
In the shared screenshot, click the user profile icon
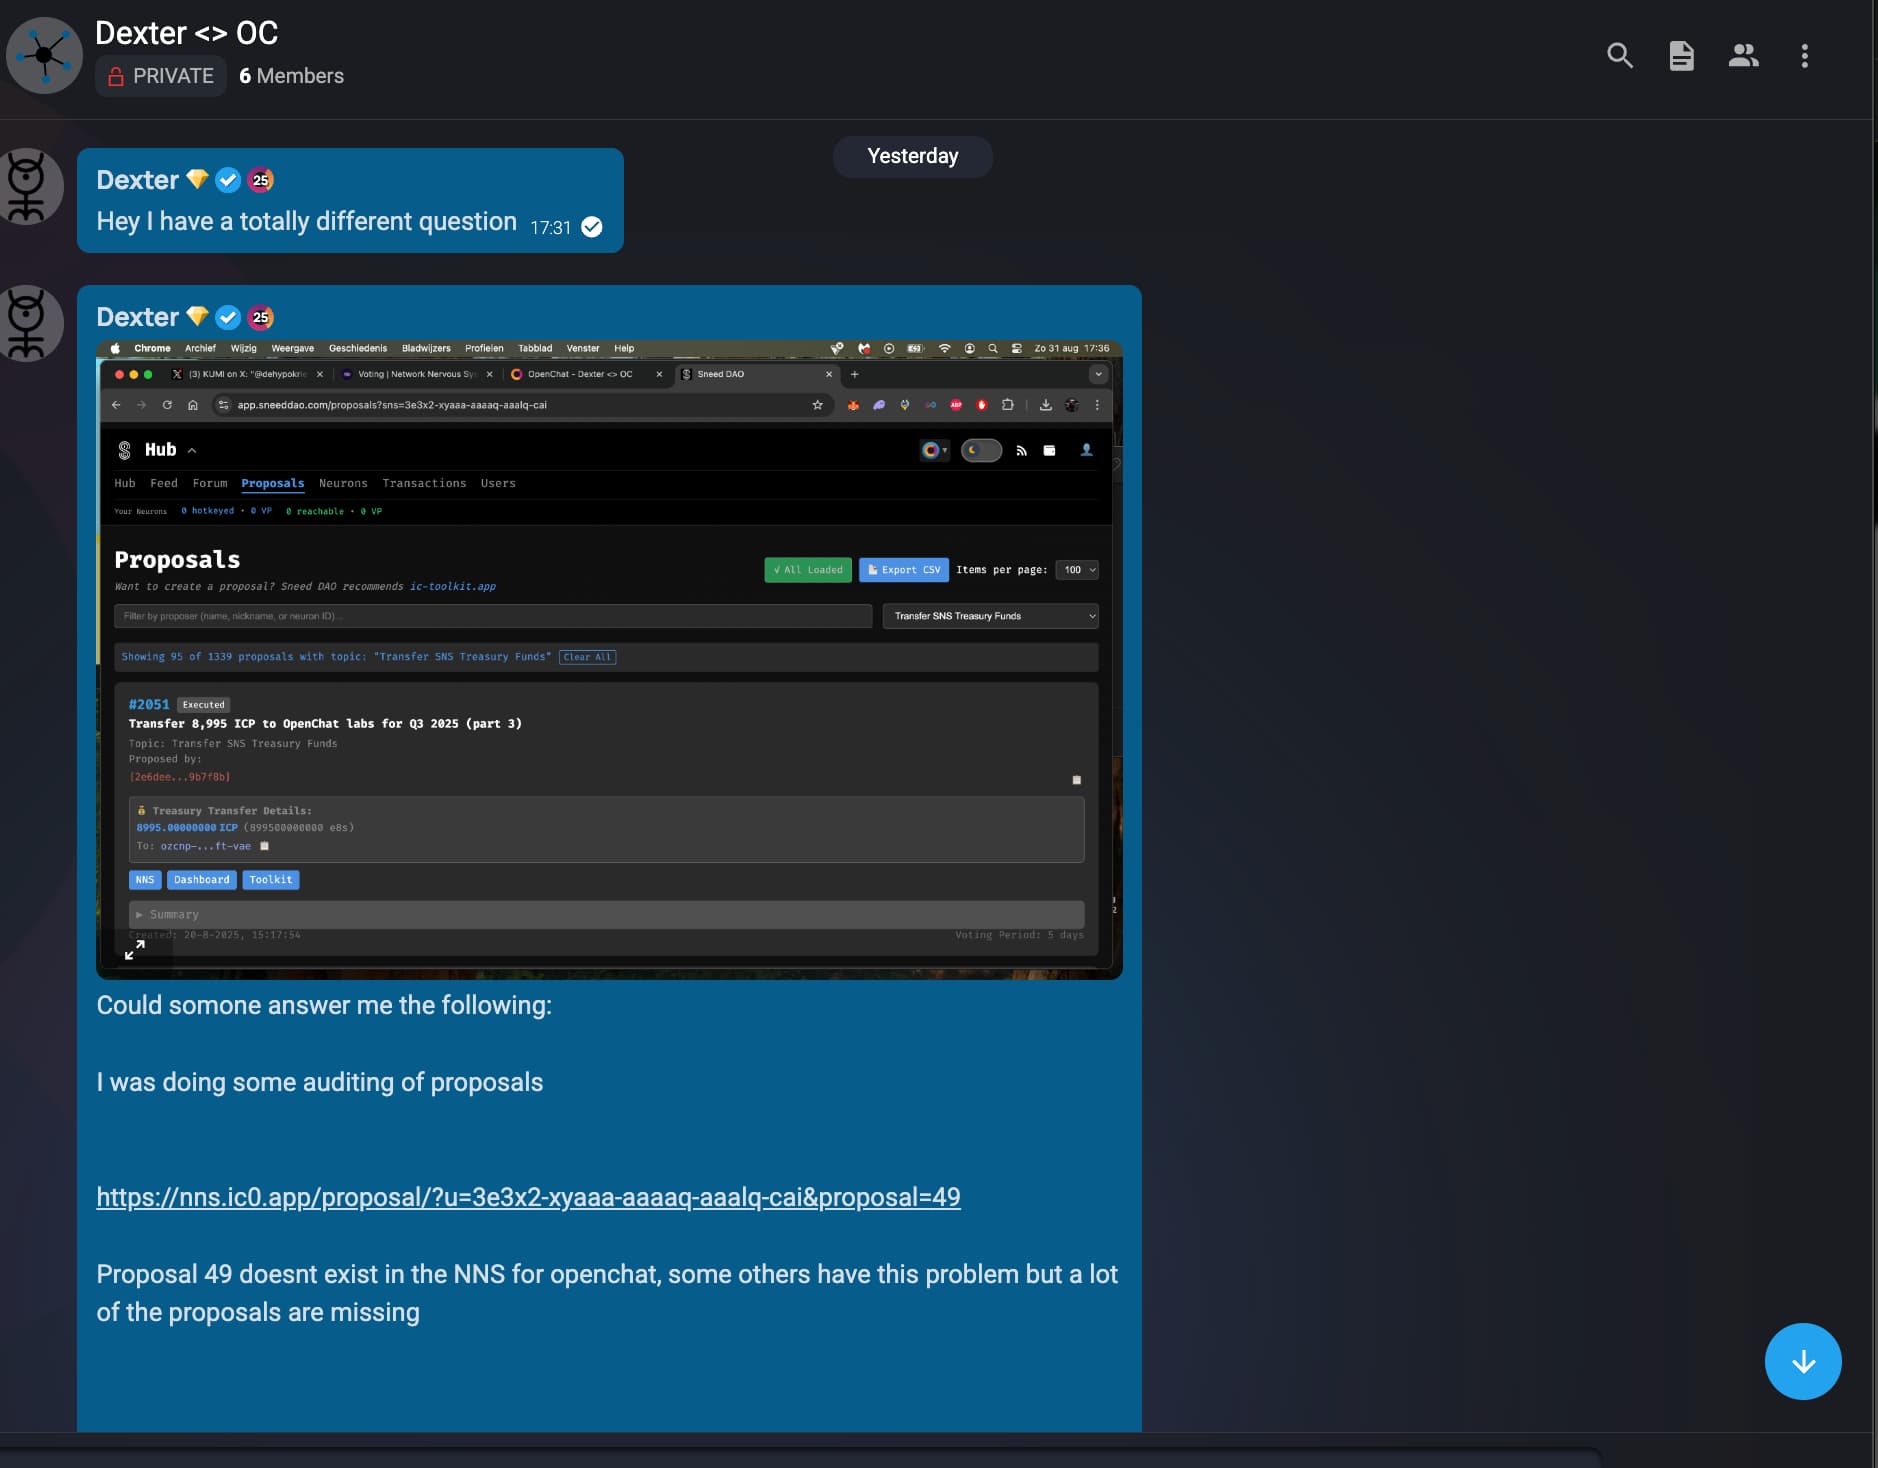pyautogui.click(x=1086, y=450)
